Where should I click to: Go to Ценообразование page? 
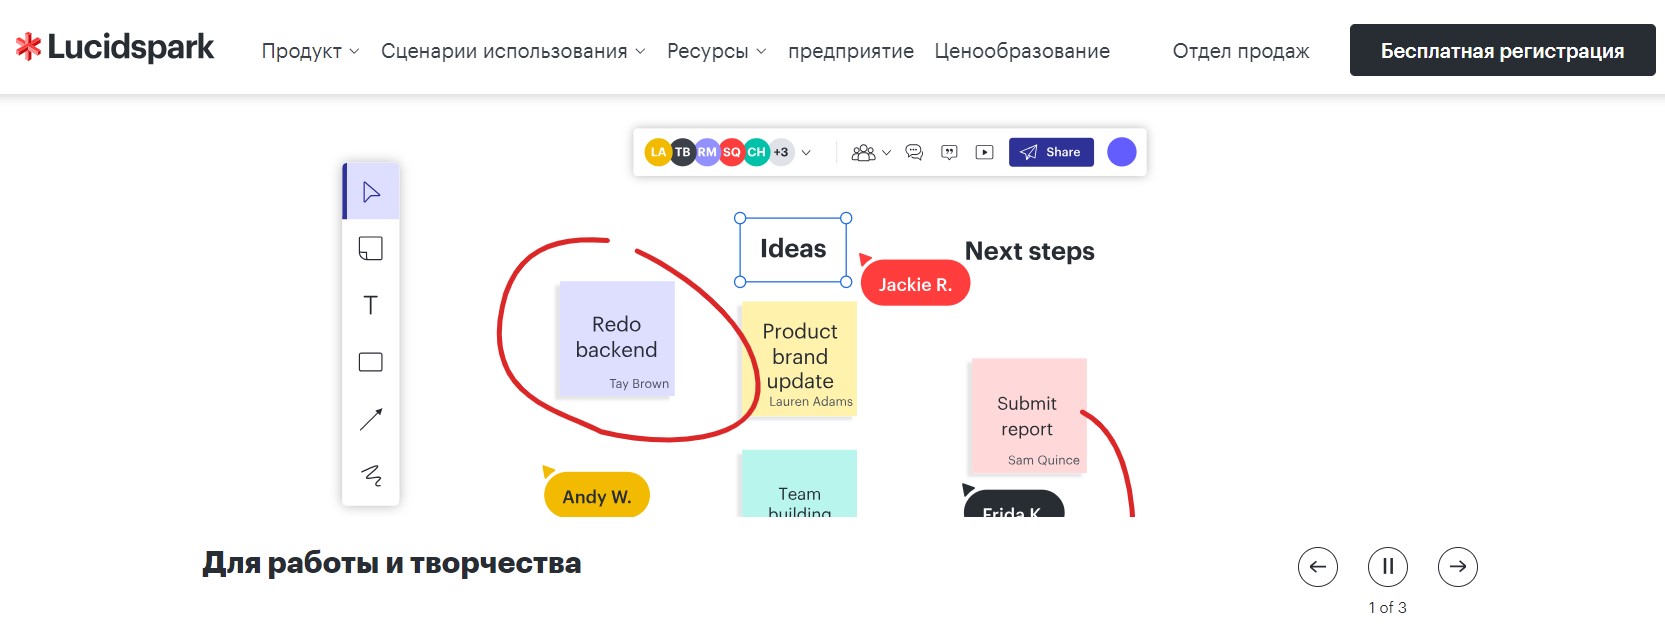(1022, 51)
